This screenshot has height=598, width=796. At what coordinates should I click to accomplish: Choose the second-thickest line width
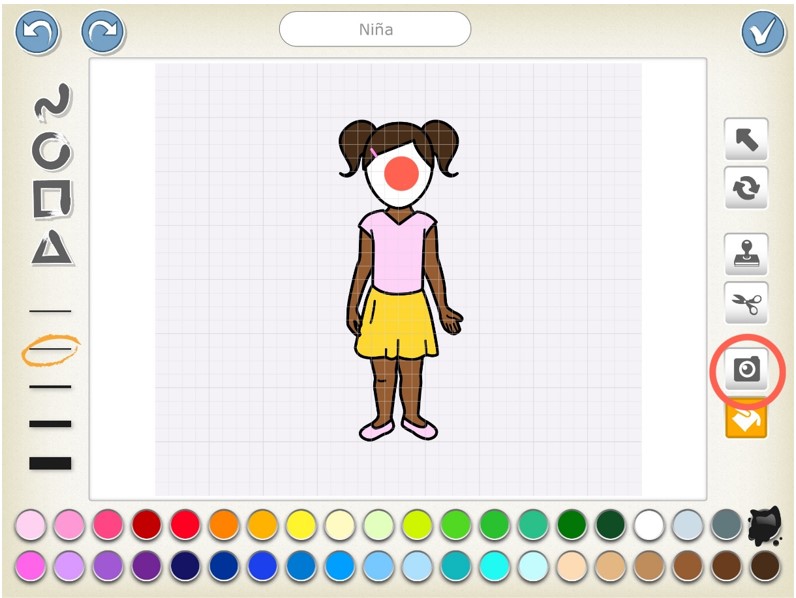click(50, 424)
